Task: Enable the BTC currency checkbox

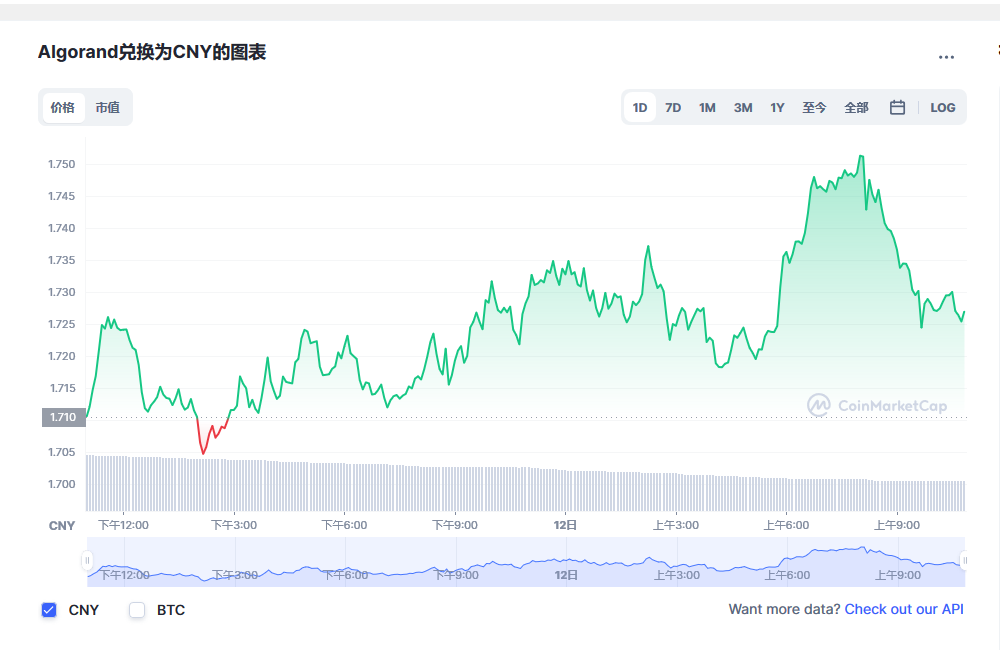Action: click(137, 610)
